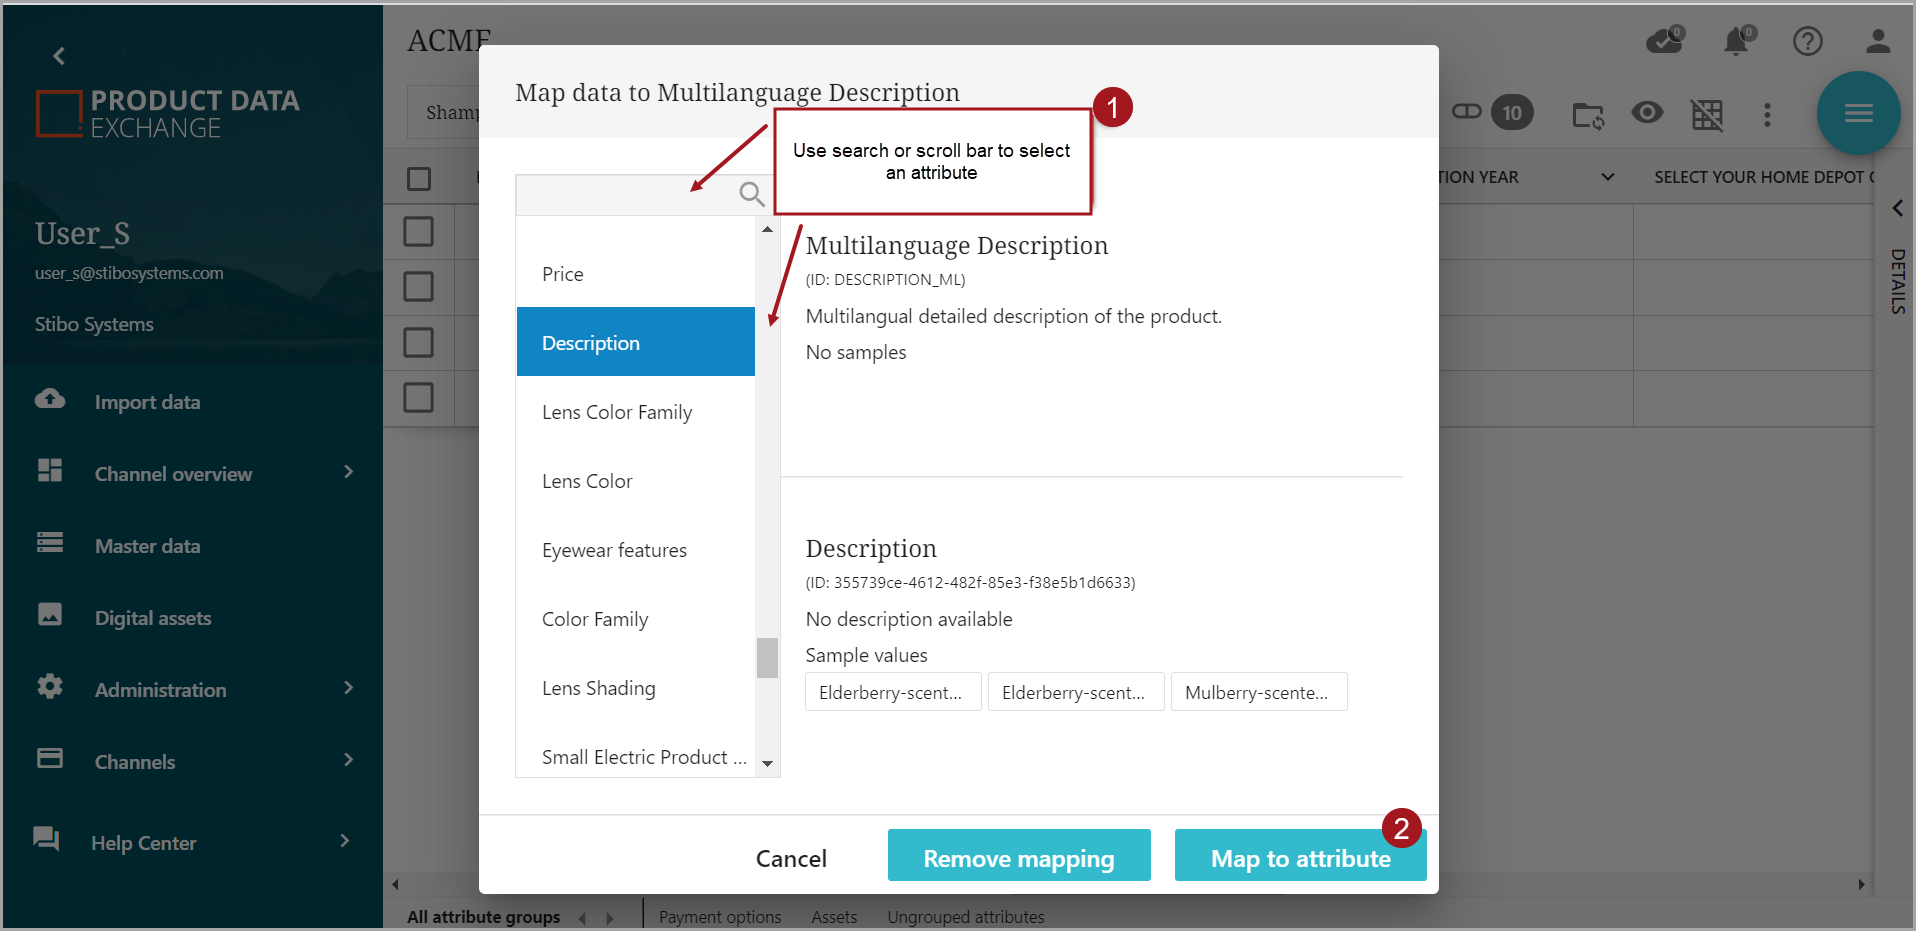Screen dimensions: 1916x931
Task: Click the search magnifier icon in attribute list
Action: tap(751, 194)
